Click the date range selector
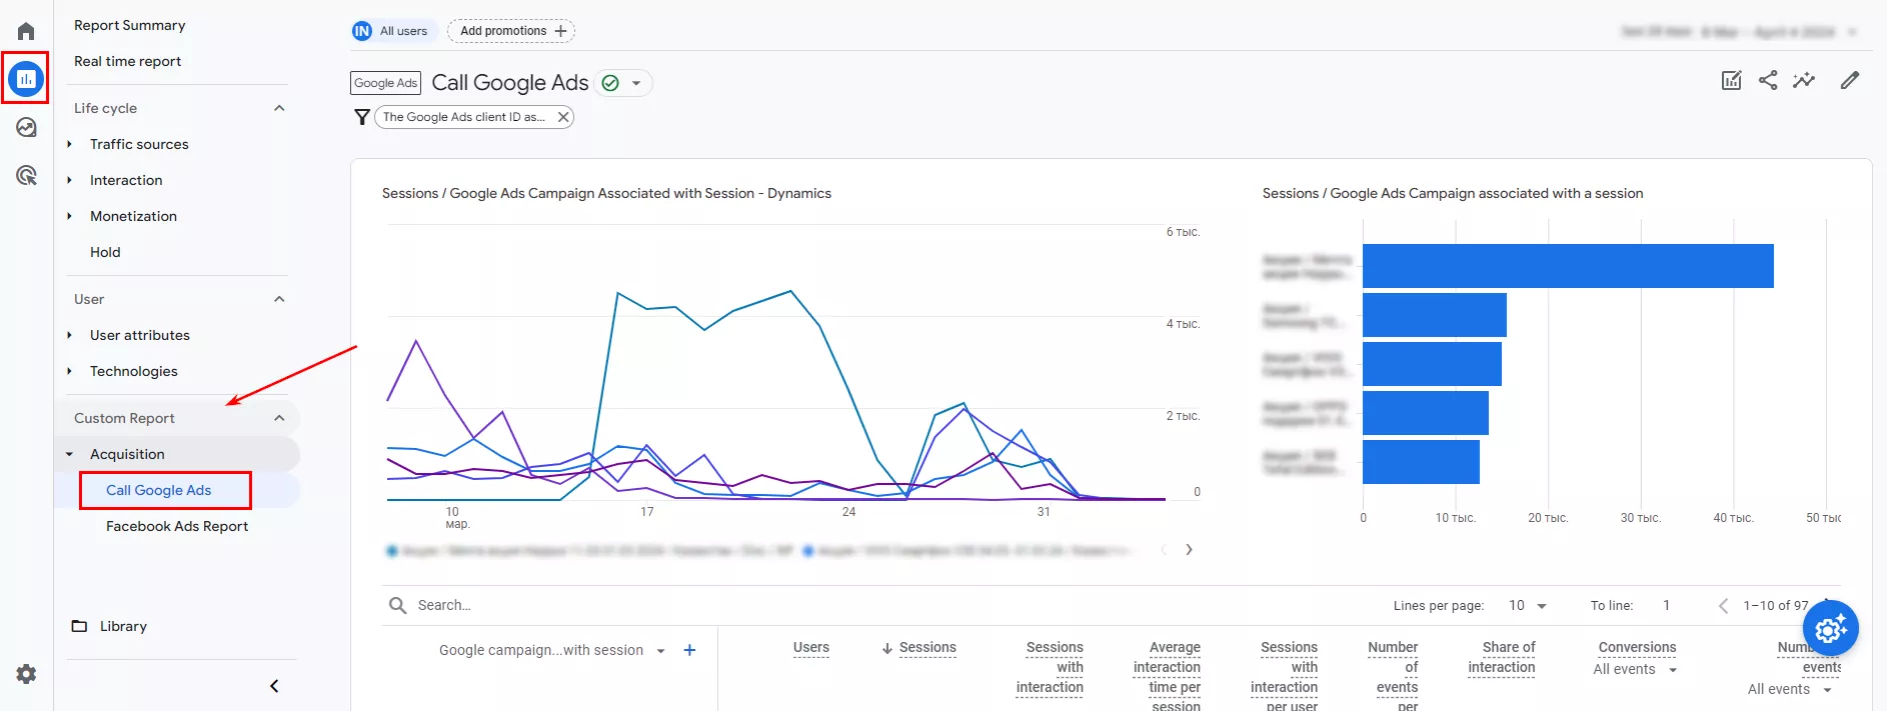 coord(1737,32)
